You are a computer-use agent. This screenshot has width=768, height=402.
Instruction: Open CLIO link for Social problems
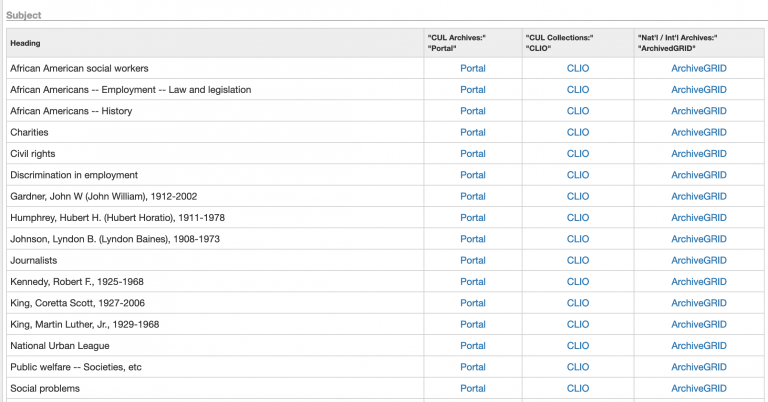578,388
